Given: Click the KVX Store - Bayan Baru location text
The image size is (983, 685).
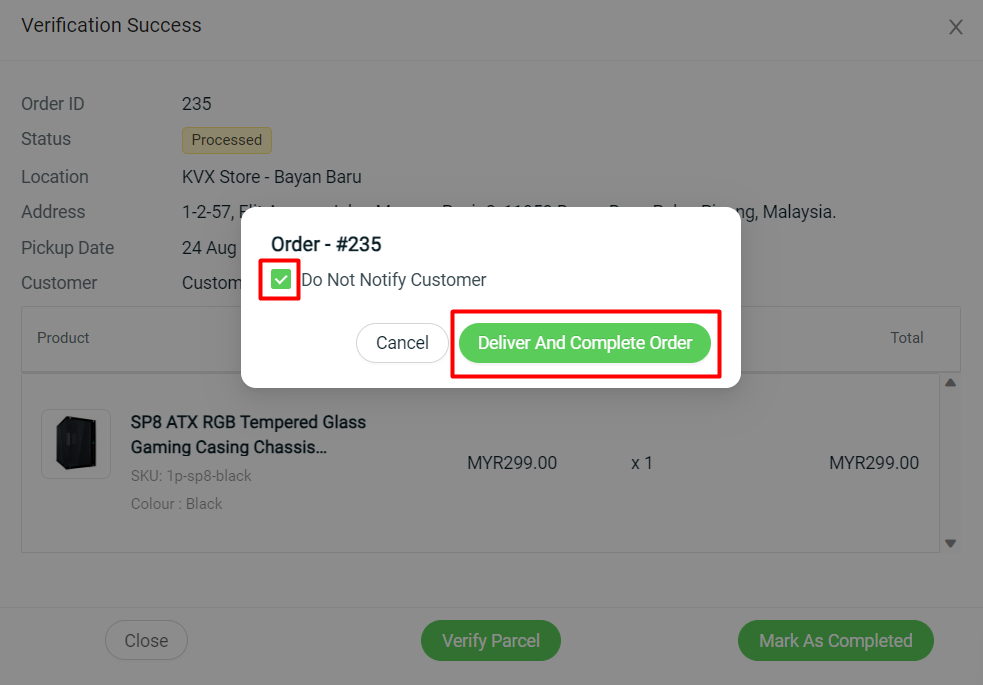Looking at the screenshot, I should click(271, 177).
